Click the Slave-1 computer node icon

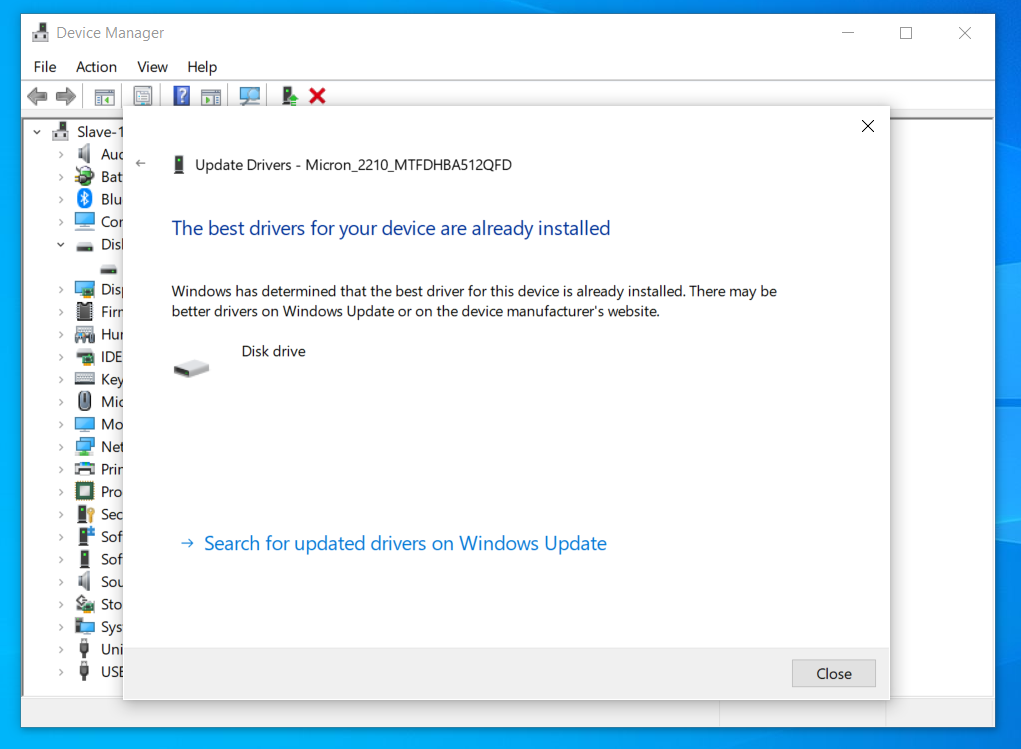coord(61,132)
